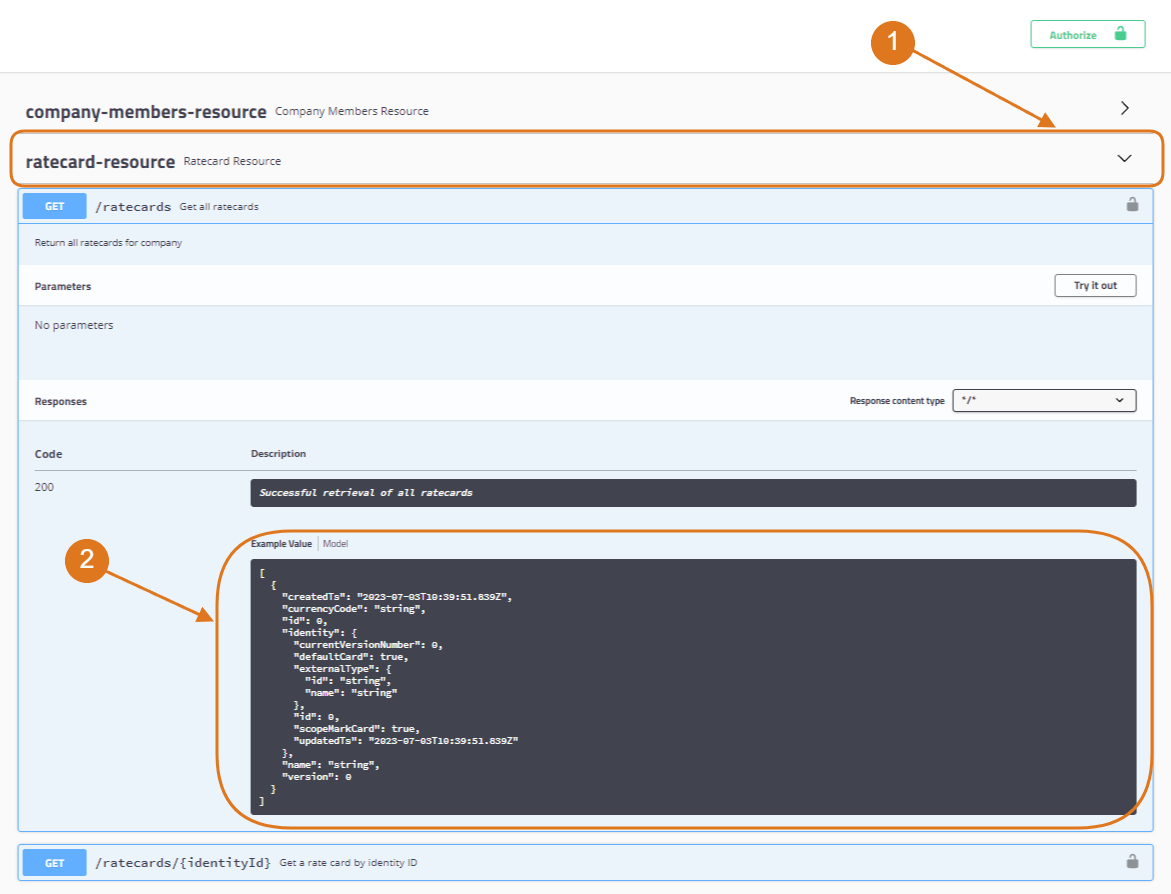Click the Code column header
The height and width of the screenshot is (894, 1171).
click(49, 454)
